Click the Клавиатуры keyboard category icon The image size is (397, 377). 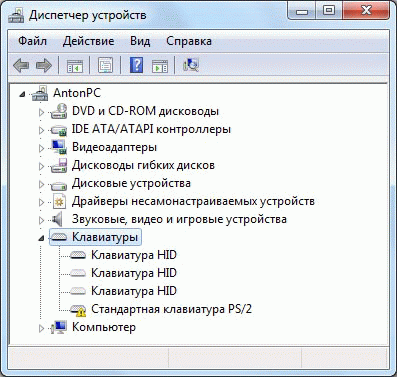pos(59,237)
